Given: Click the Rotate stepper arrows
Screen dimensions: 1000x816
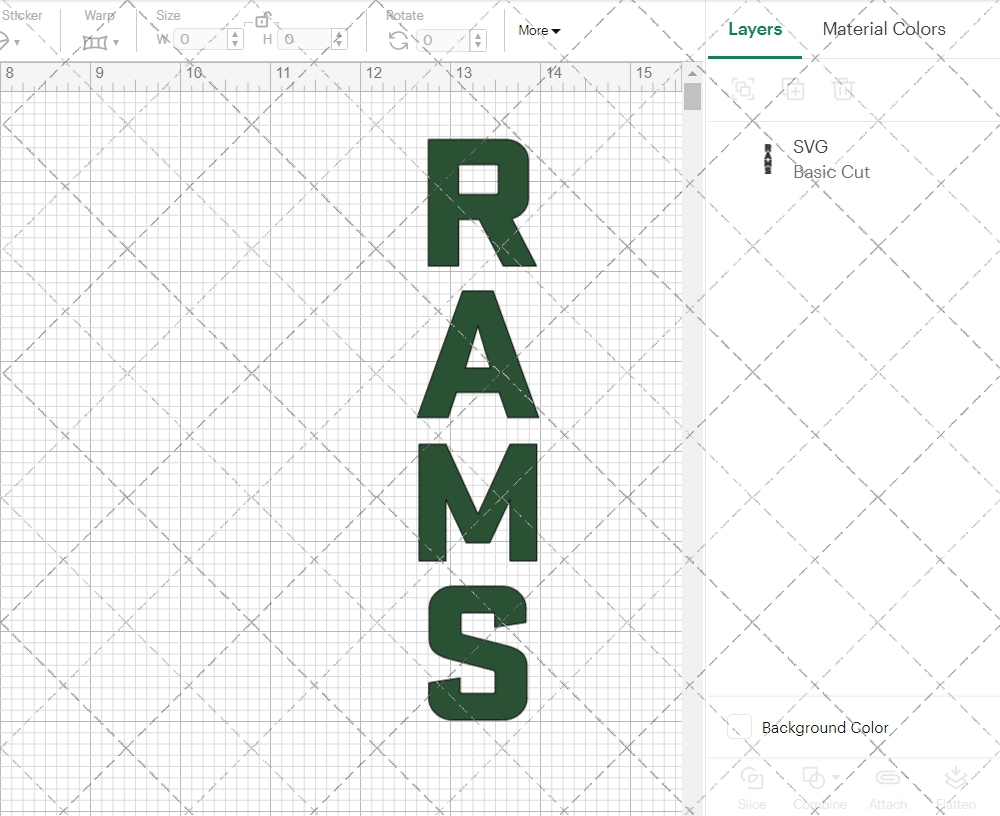Looking at the screenshot, I should [x=478, y=40].
